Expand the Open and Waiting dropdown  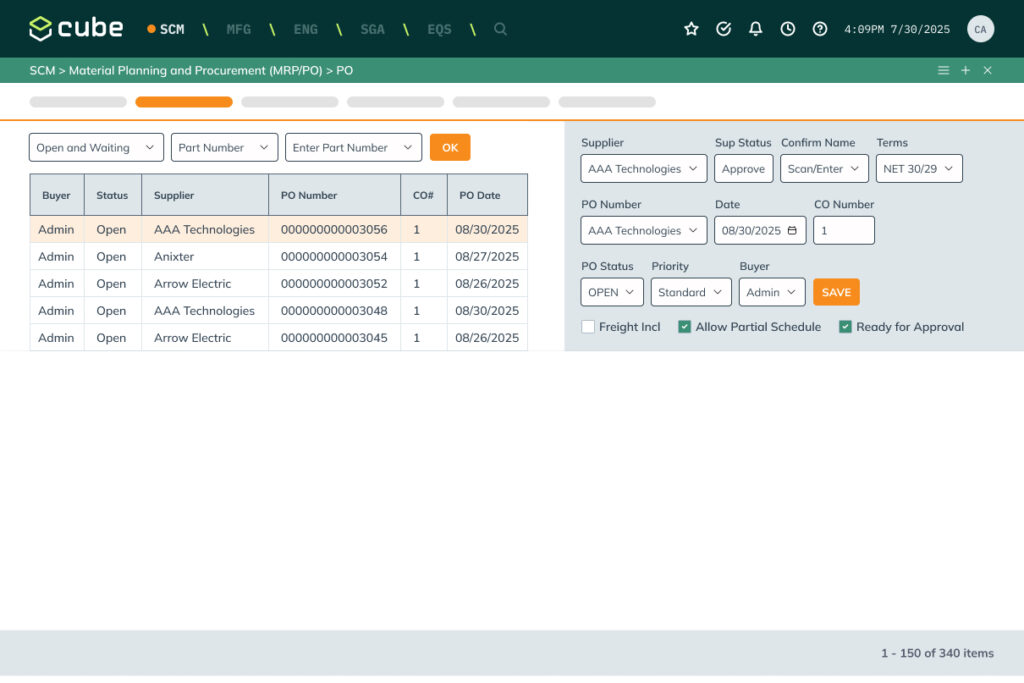[96, 148]
